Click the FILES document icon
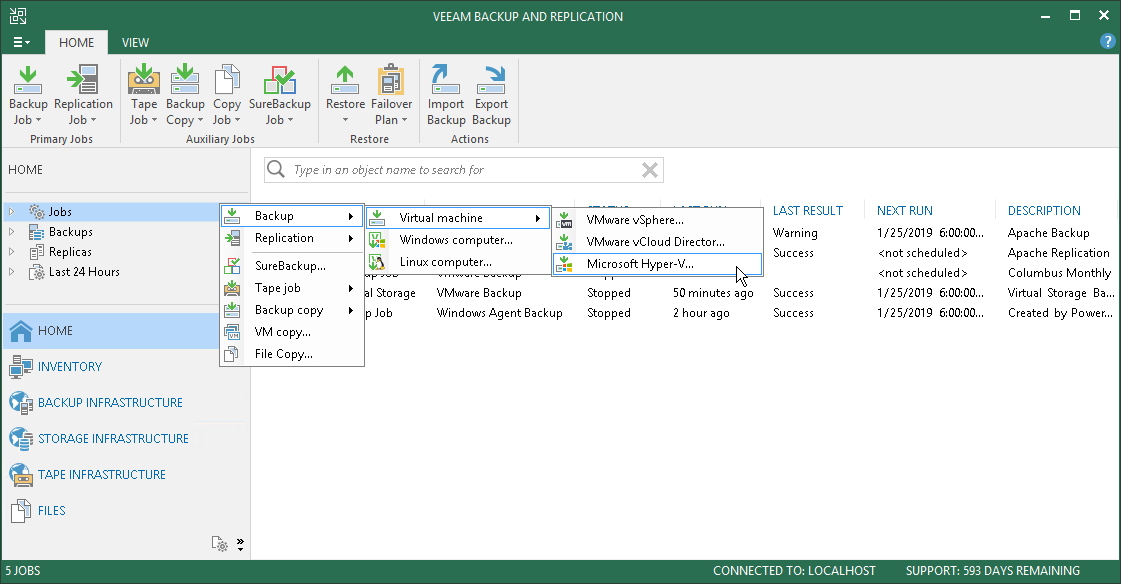 (x=21, y=510)
